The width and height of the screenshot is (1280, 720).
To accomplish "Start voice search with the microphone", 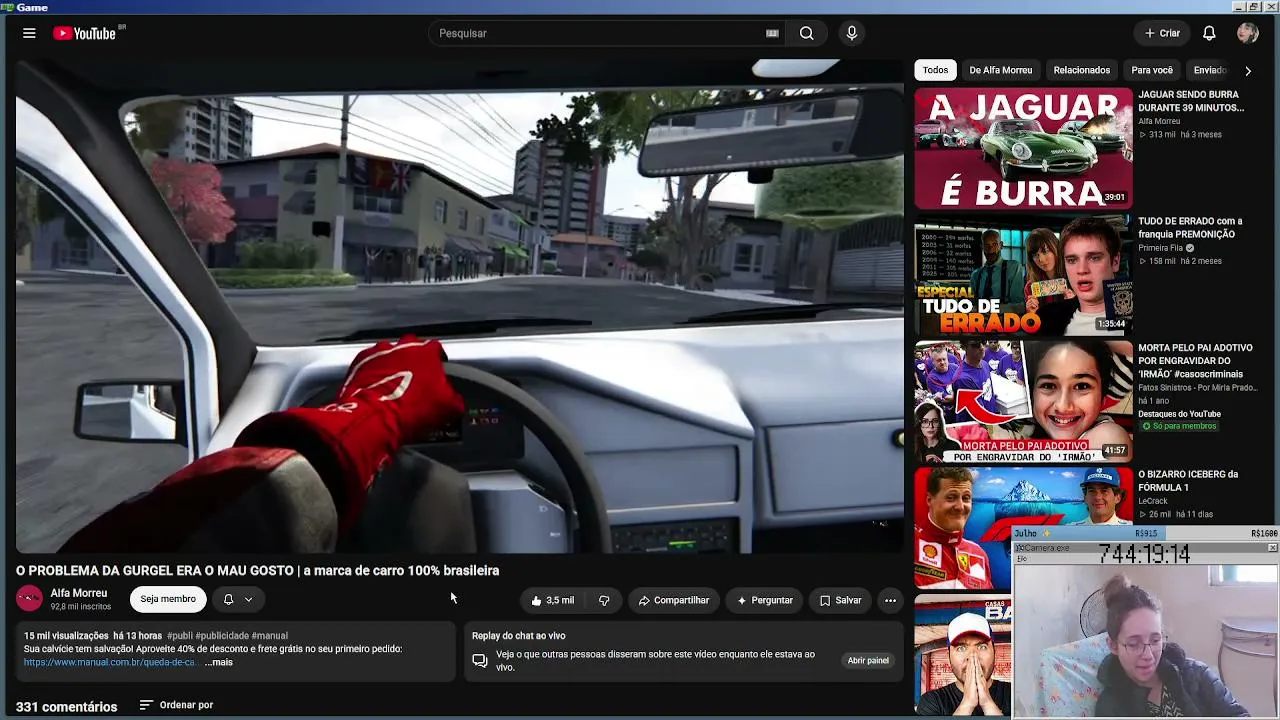I will coord(852,33).
